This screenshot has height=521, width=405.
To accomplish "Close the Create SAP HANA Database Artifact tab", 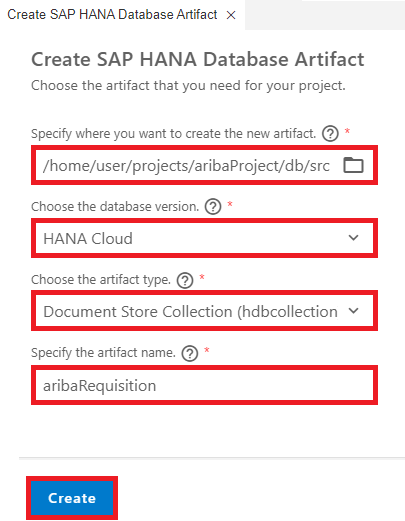I will pos(231,15).
